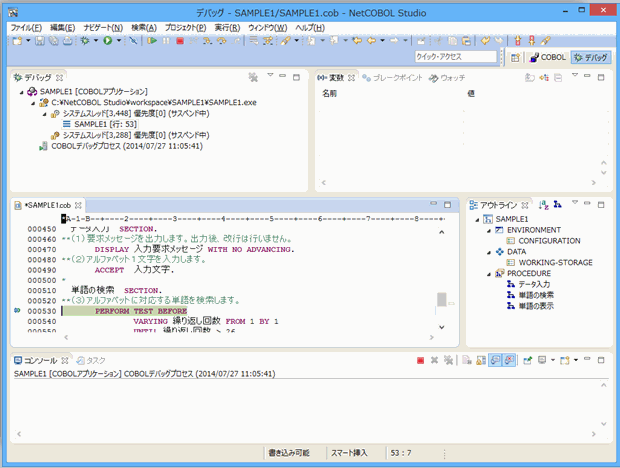Image resolution: width=620 pixels, height=468 pixels.
Task: Click the Skip All Breakpoints icon
Action: 133,41
